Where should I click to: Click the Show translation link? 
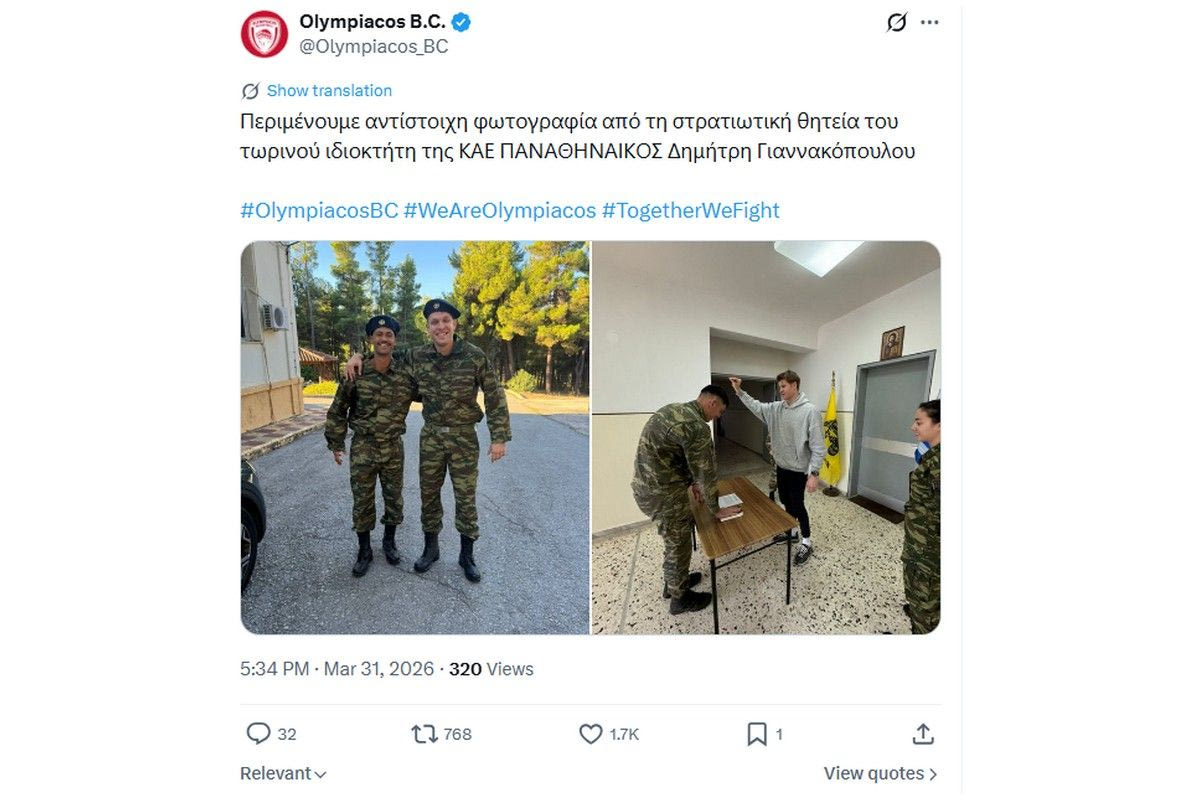(329, 91)
